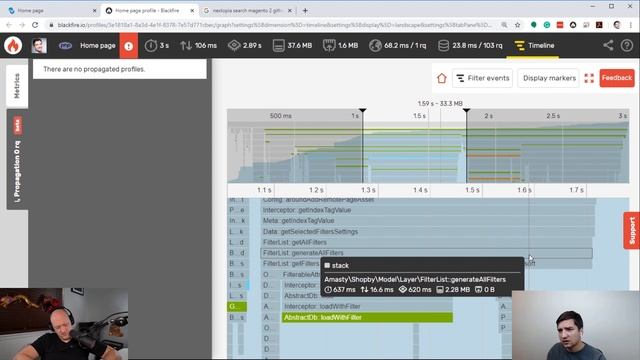Click the browser forward arrow

click(x=22, y=25)
